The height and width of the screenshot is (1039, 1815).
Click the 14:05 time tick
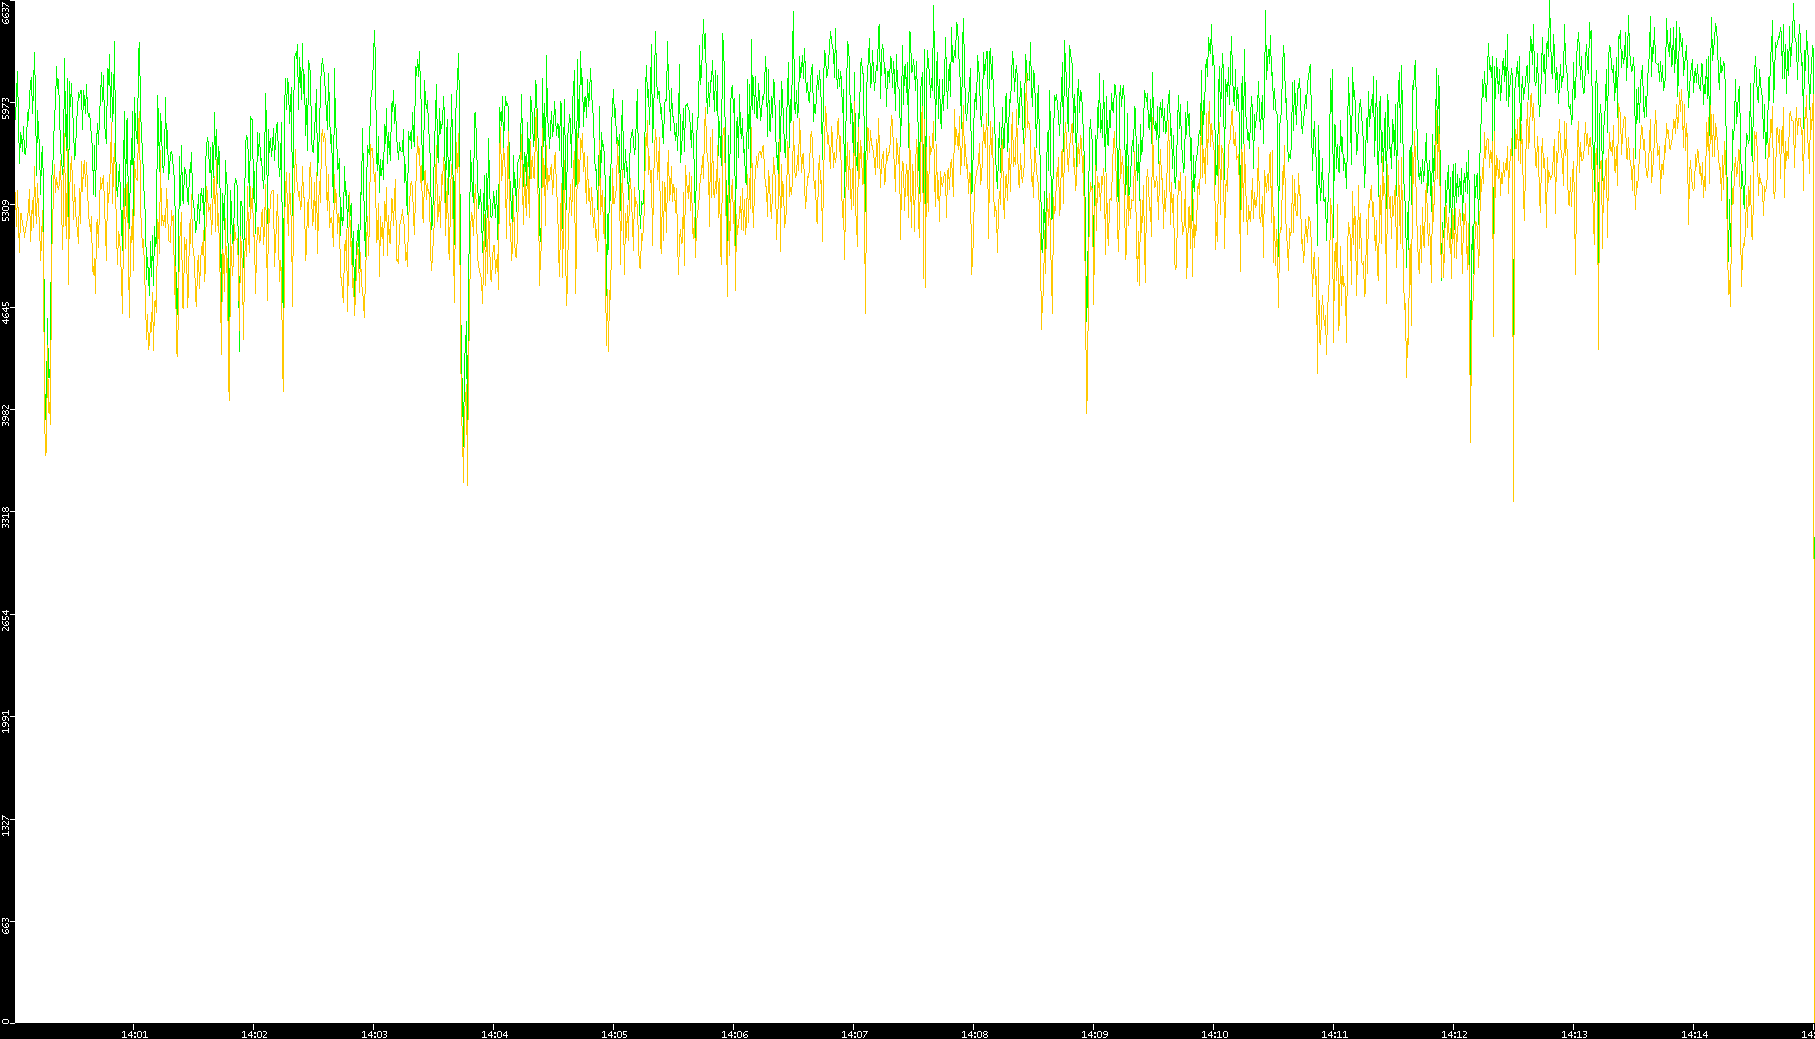pyautogui.click(x=614, y=1034)
